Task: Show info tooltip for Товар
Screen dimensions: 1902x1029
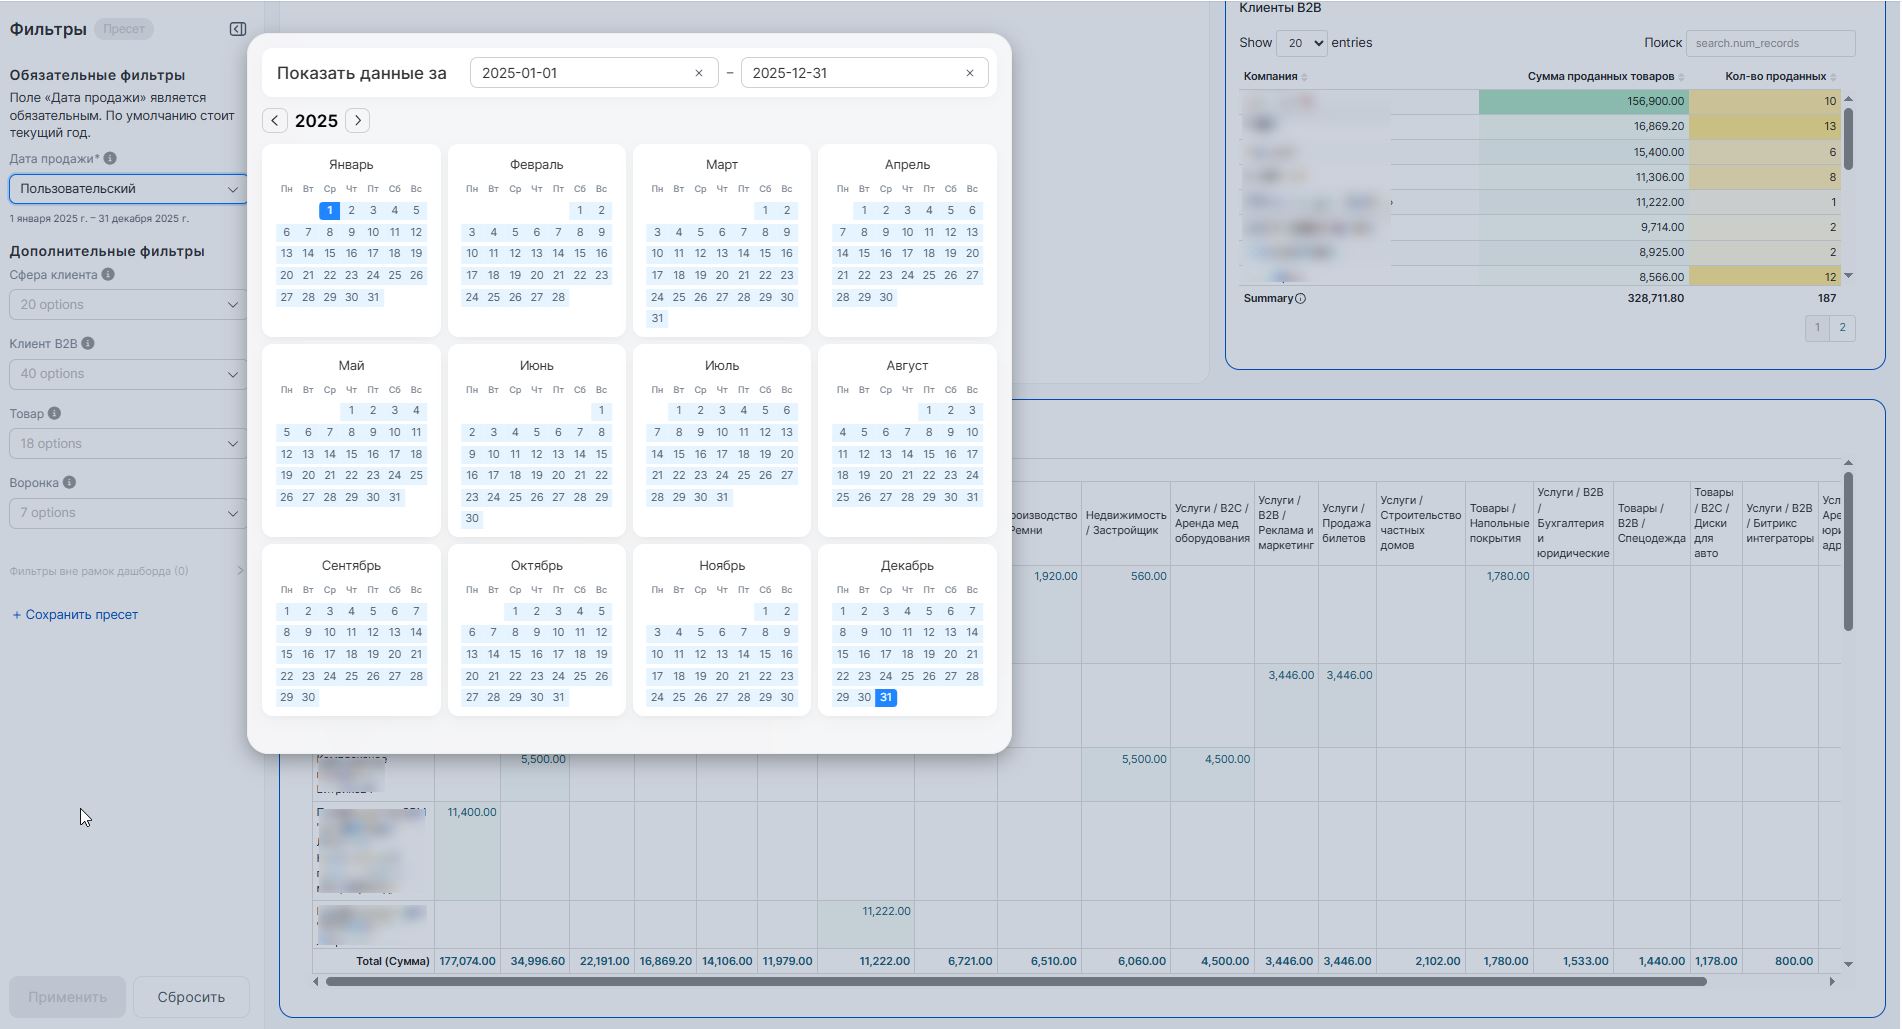Action: (x=54, y=413)
